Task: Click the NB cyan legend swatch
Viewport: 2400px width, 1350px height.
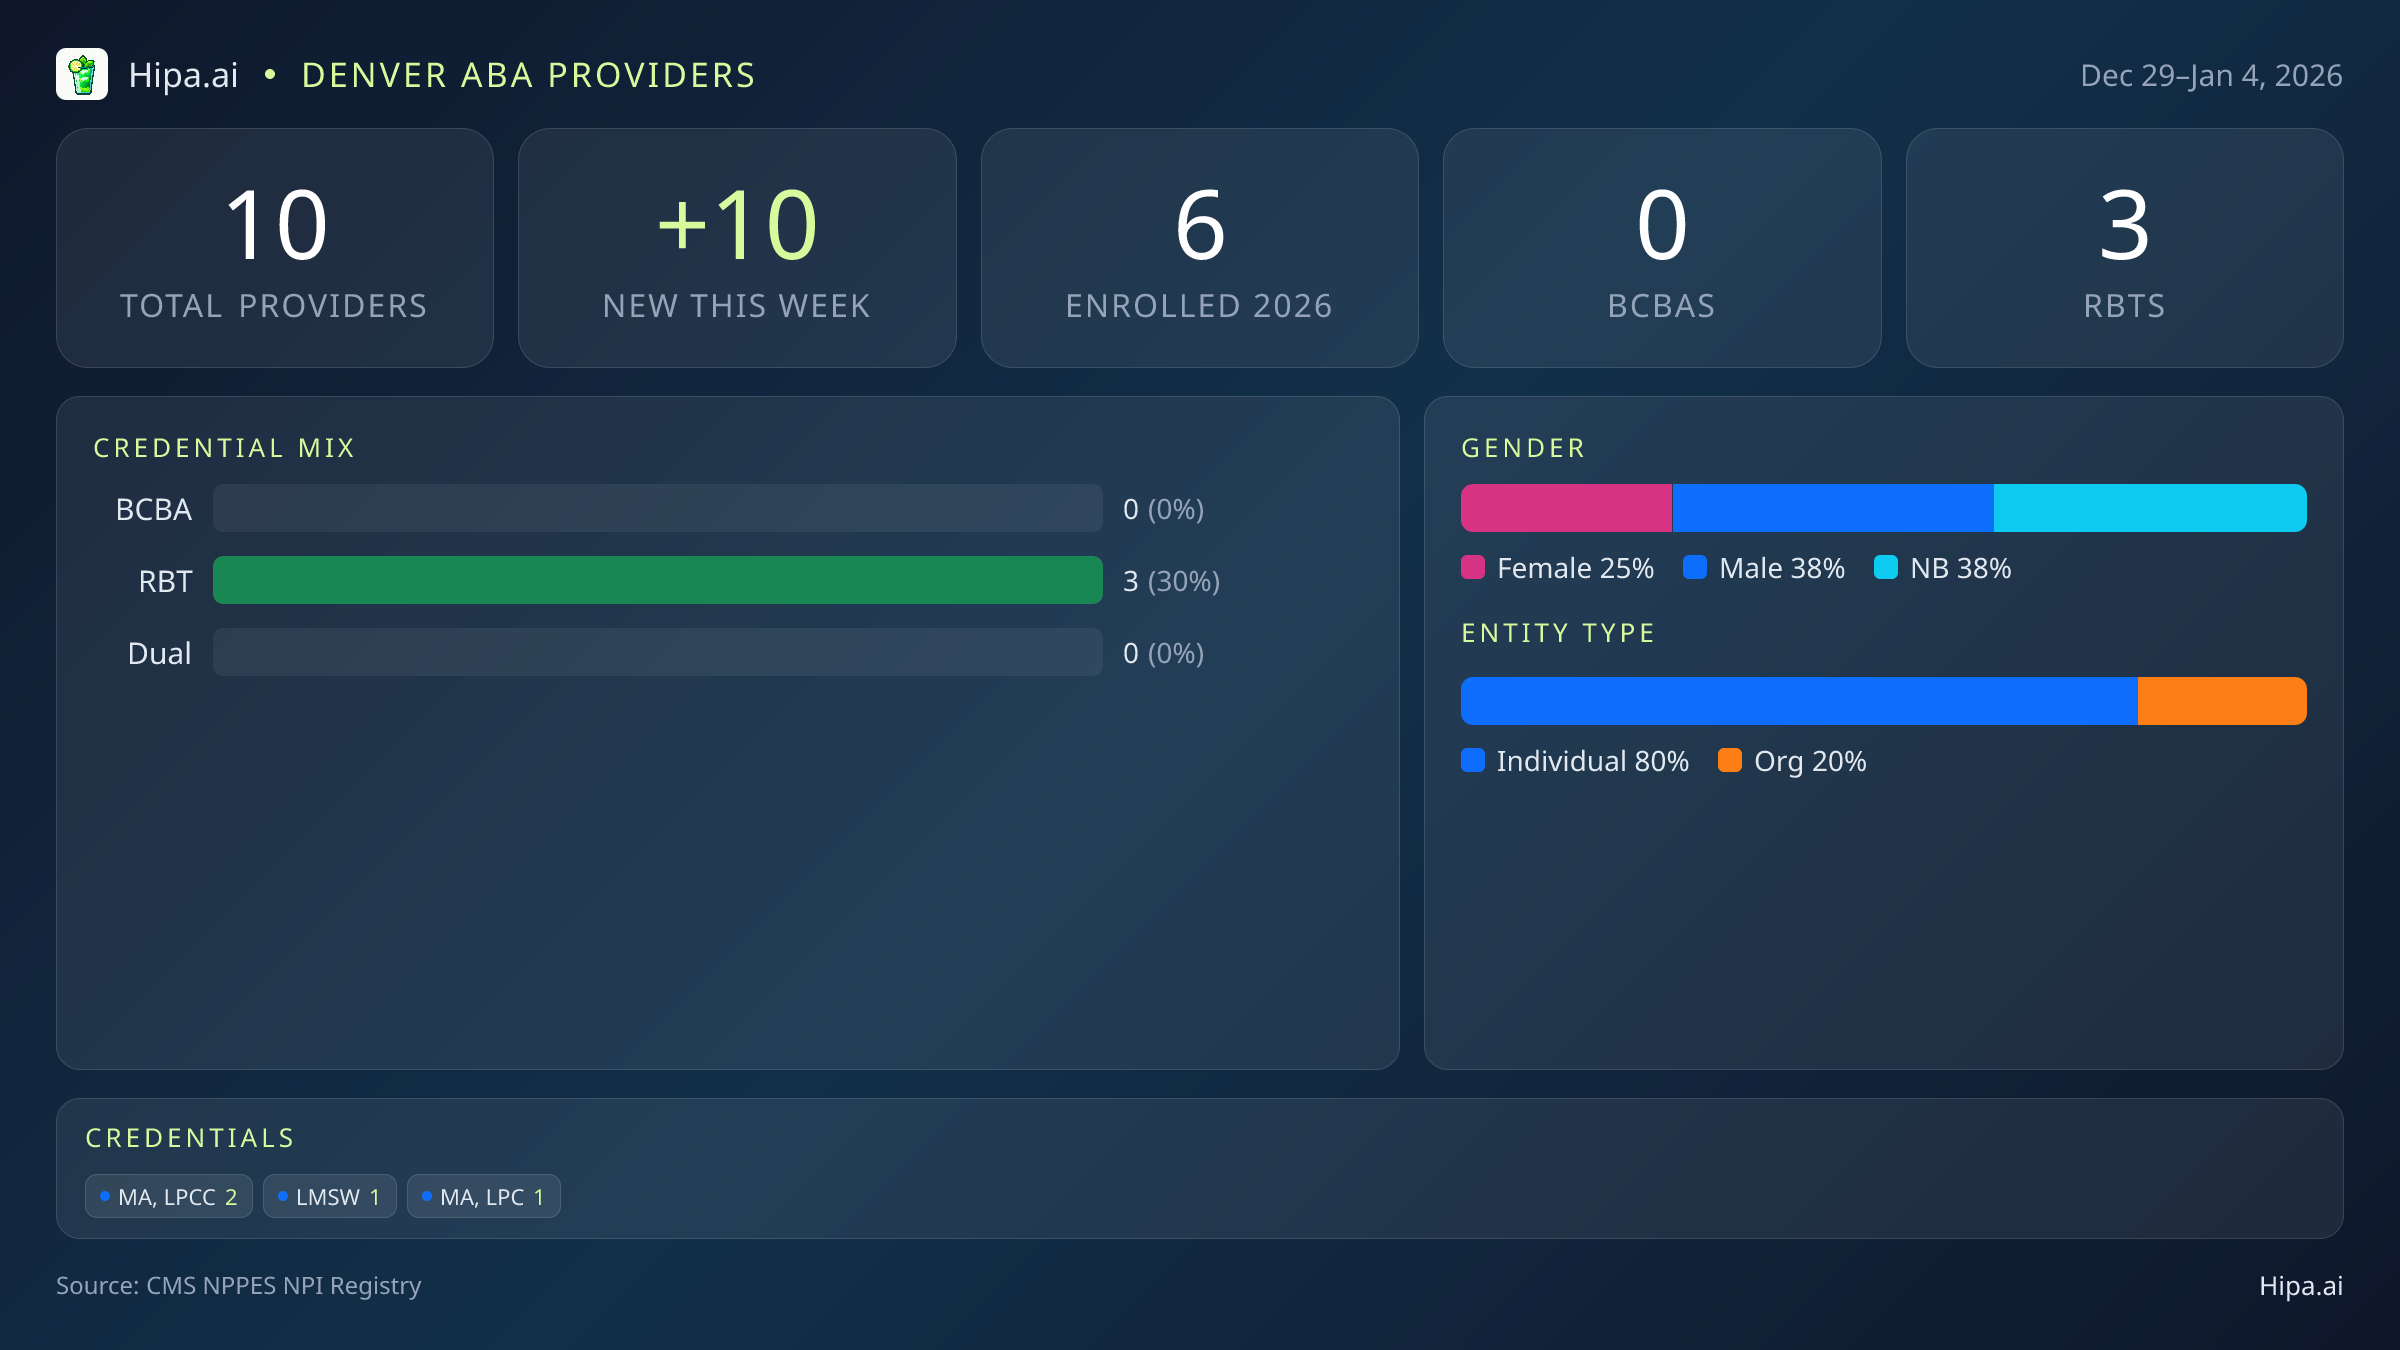Action: 1886,568
